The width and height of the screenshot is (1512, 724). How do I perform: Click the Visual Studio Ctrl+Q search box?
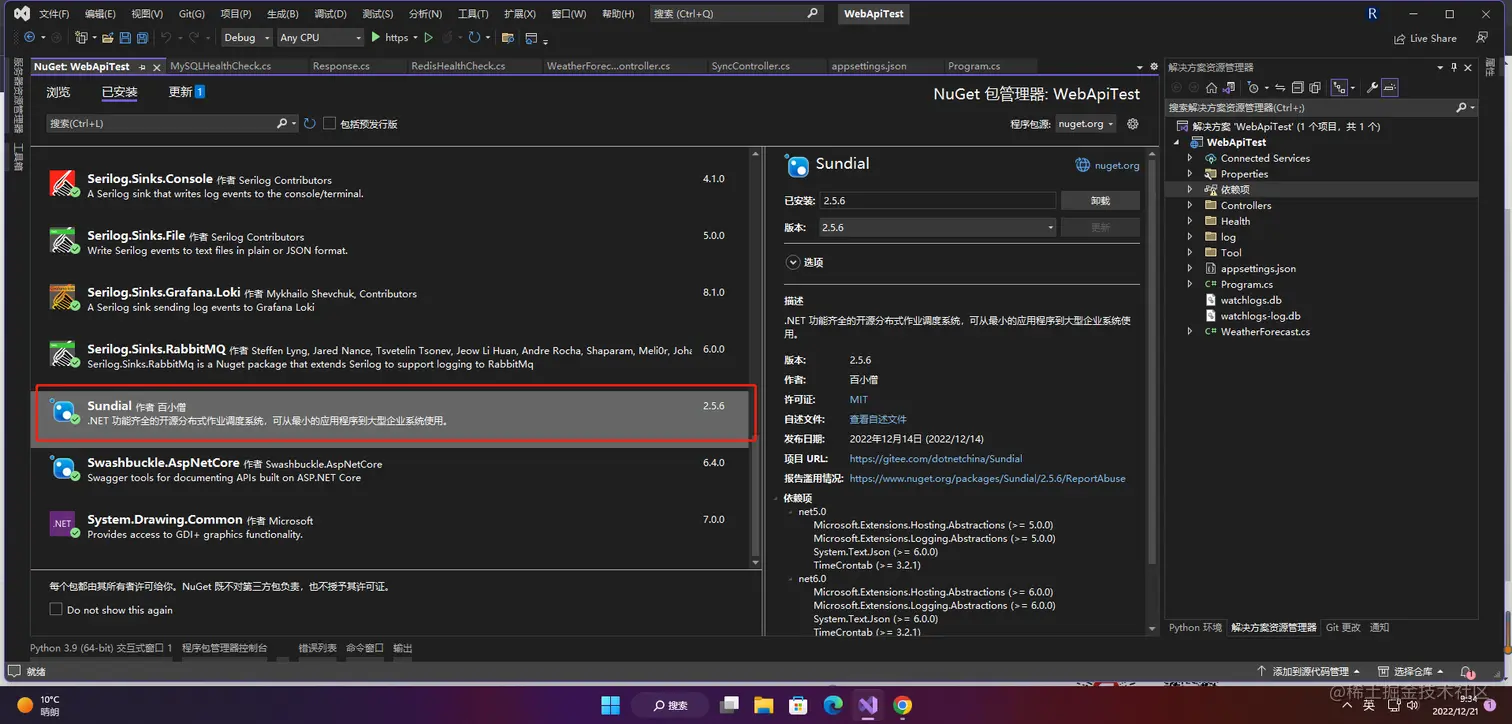[x=735, y=14]
